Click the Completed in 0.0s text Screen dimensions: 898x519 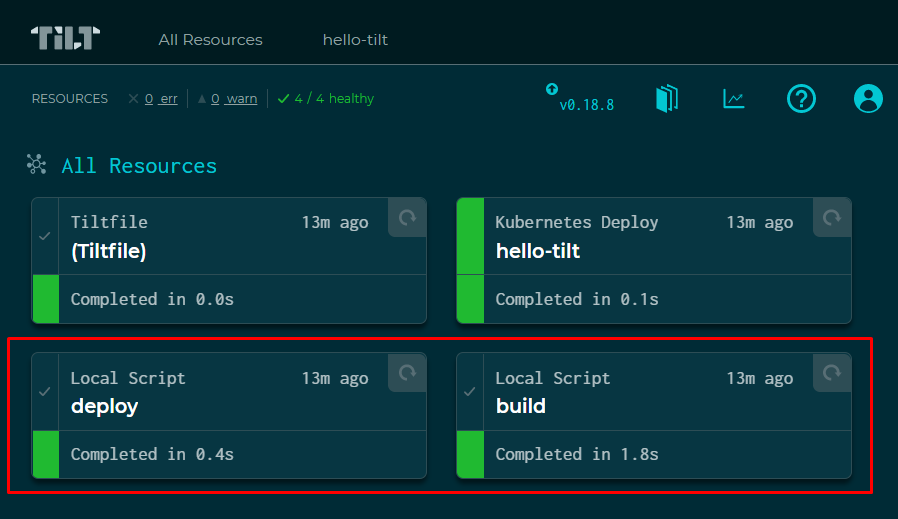[x=152, y=299]
